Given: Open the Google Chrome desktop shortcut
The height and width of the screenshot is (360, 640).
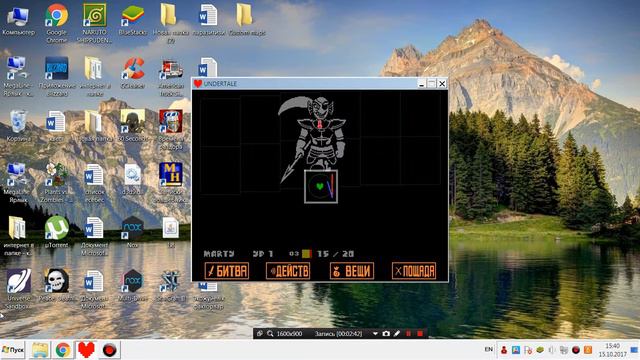Looking at the screenshot, I should pos(56,22).
